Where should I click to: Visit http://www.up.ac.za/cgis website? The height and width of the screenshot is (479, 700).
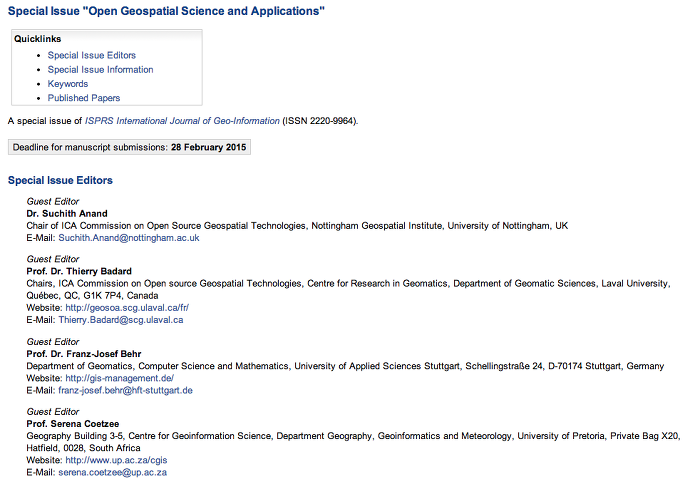(117, 460)
